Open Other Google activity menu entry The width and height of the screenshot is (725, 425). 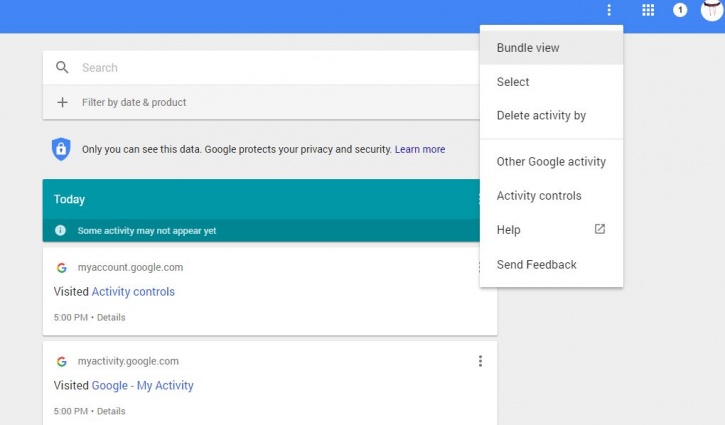(551, 162)
